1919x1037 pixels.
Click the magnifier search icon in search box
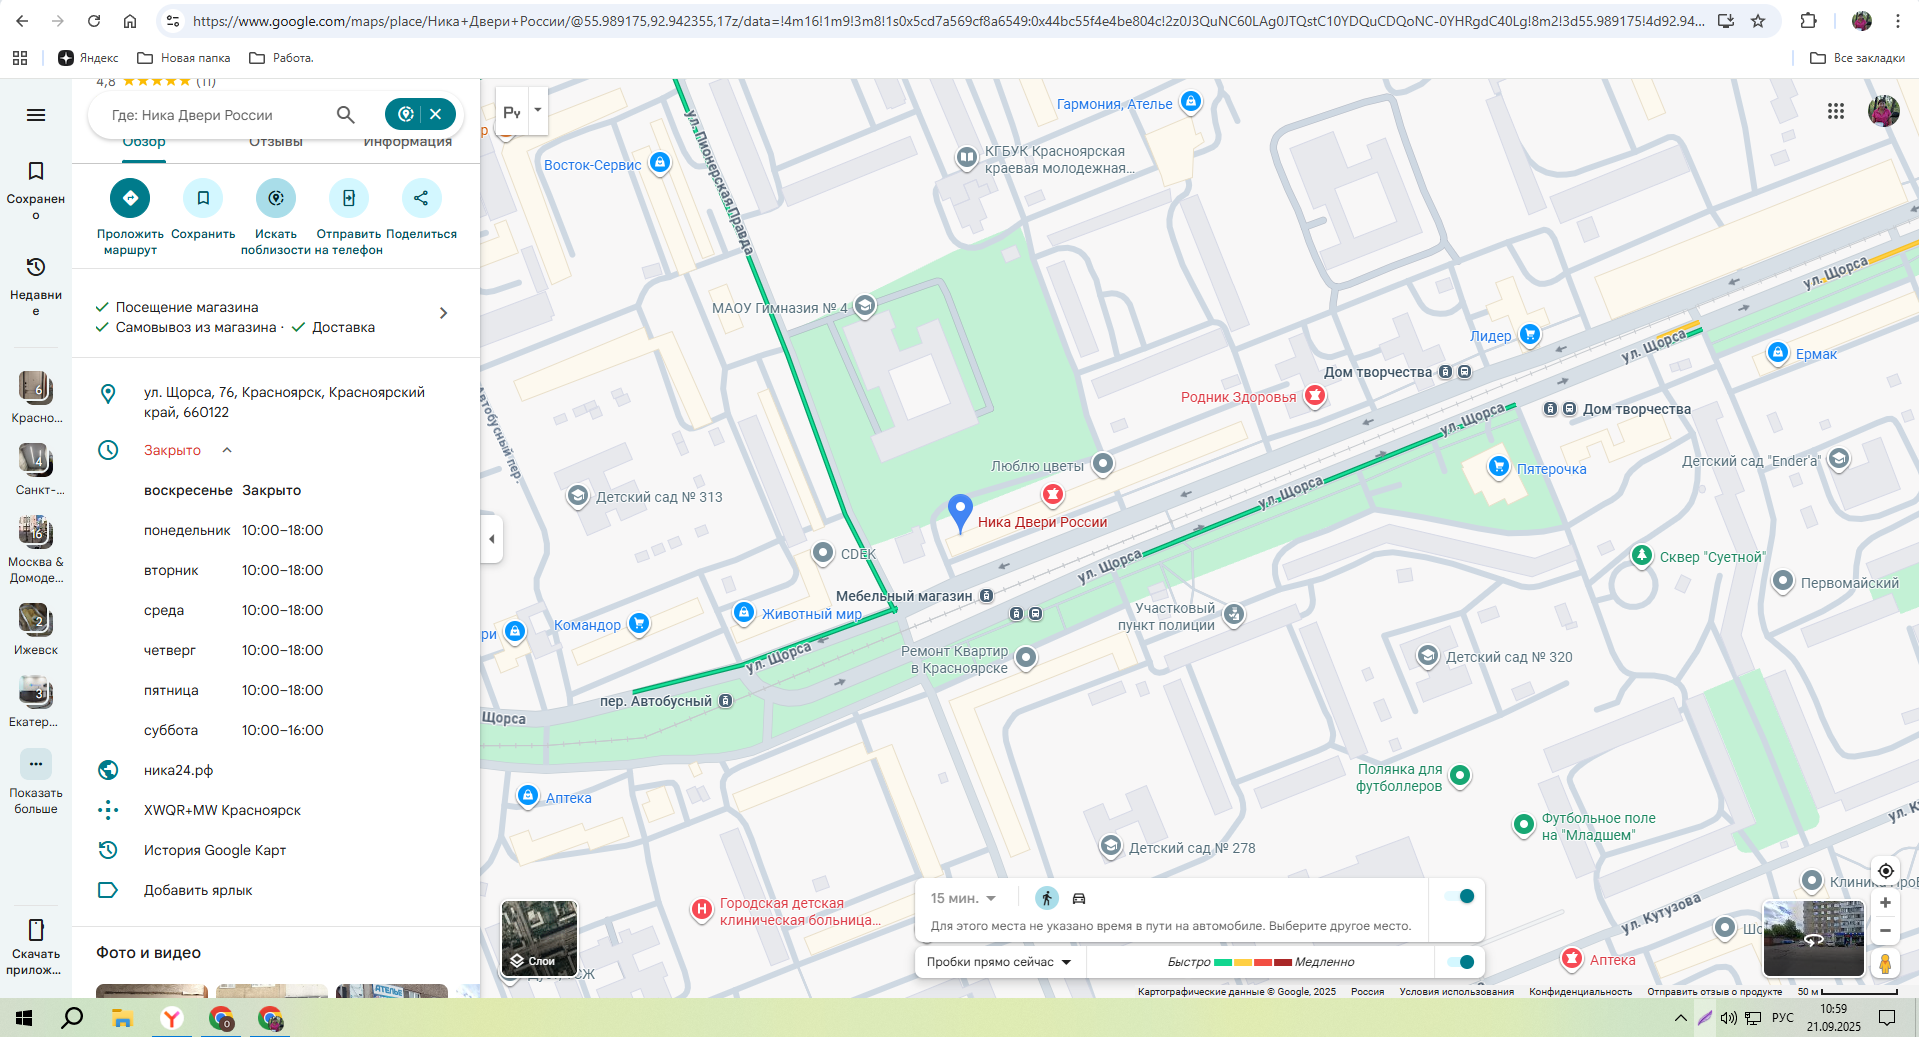pyautogui.click(x=346, y=115)
